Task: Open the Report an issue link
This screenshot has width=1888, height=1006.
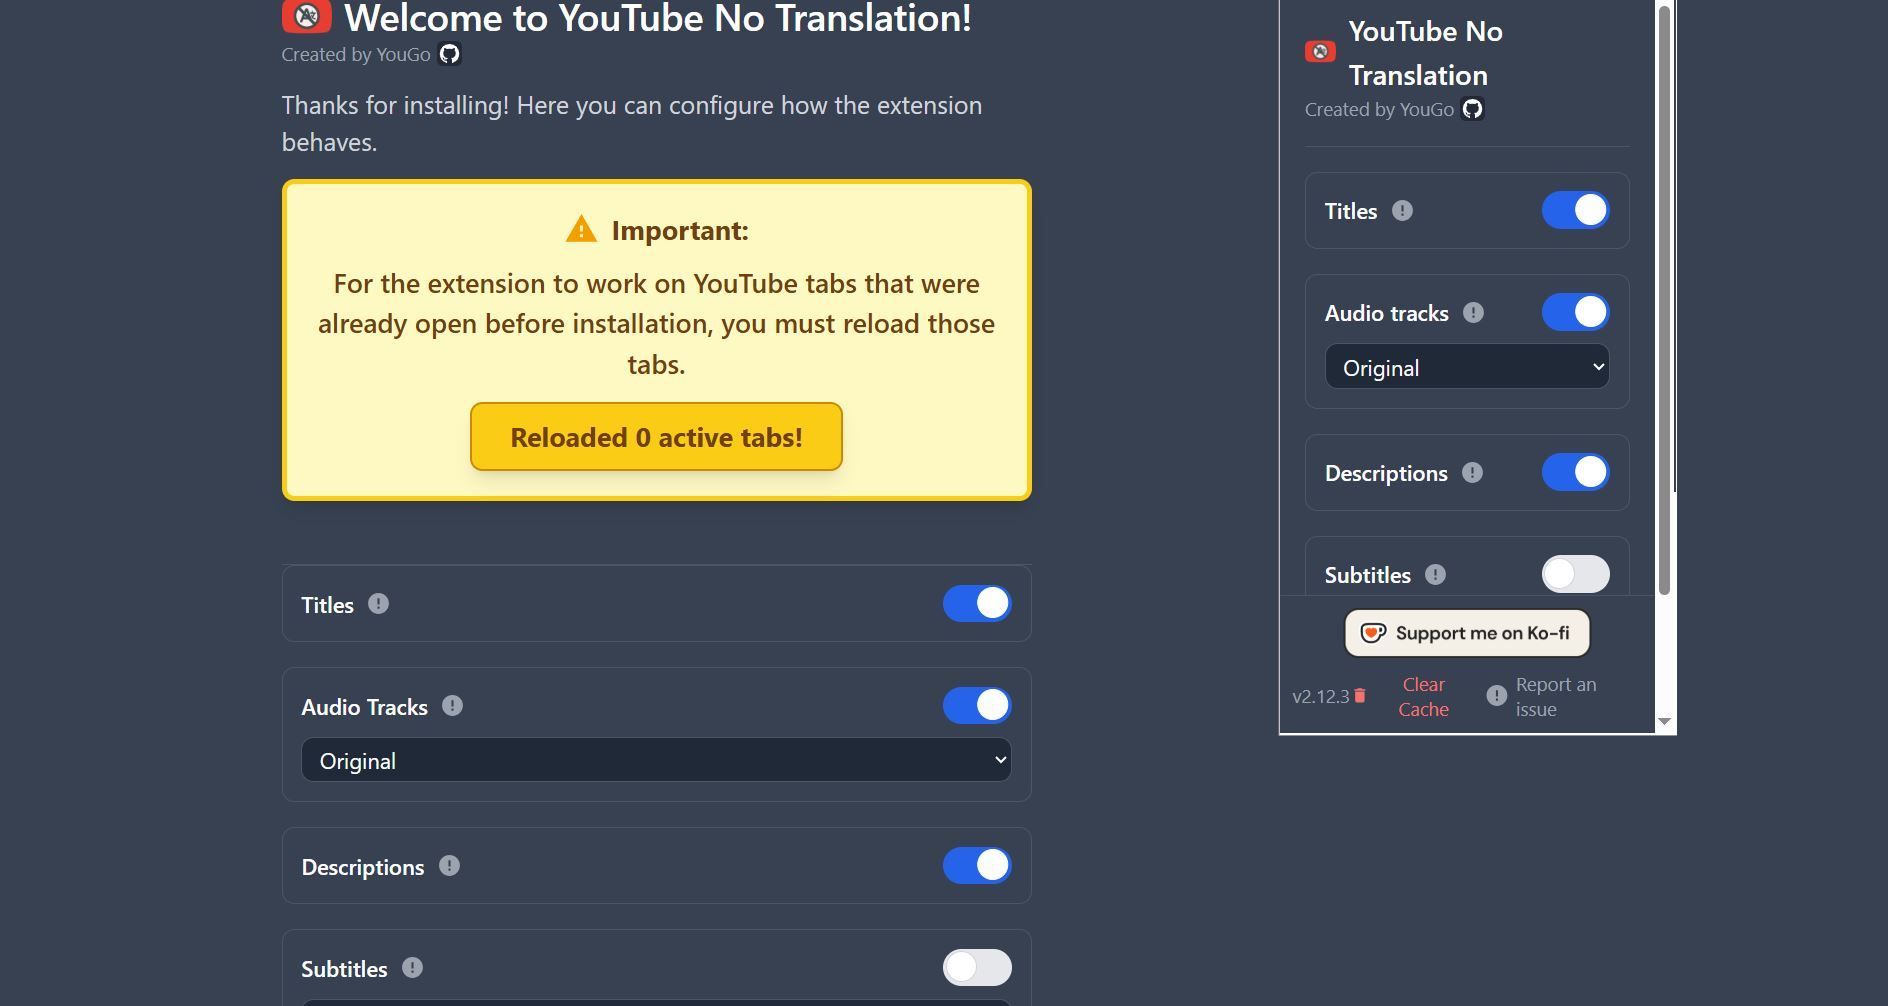Action: [1554, 697]
